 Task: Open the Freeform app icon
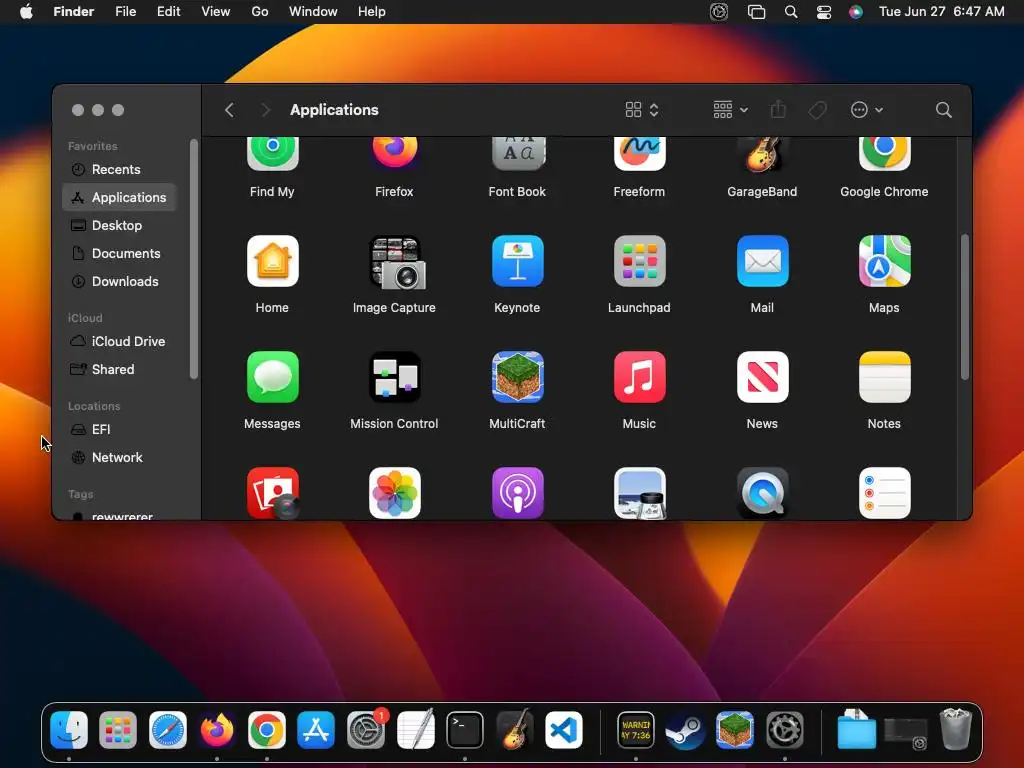click(x=639, y=154)
